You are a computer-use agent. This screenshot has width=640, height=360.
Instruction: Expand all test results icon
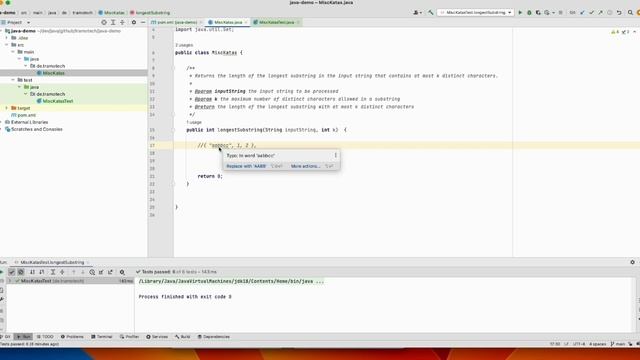pos(53,272)
